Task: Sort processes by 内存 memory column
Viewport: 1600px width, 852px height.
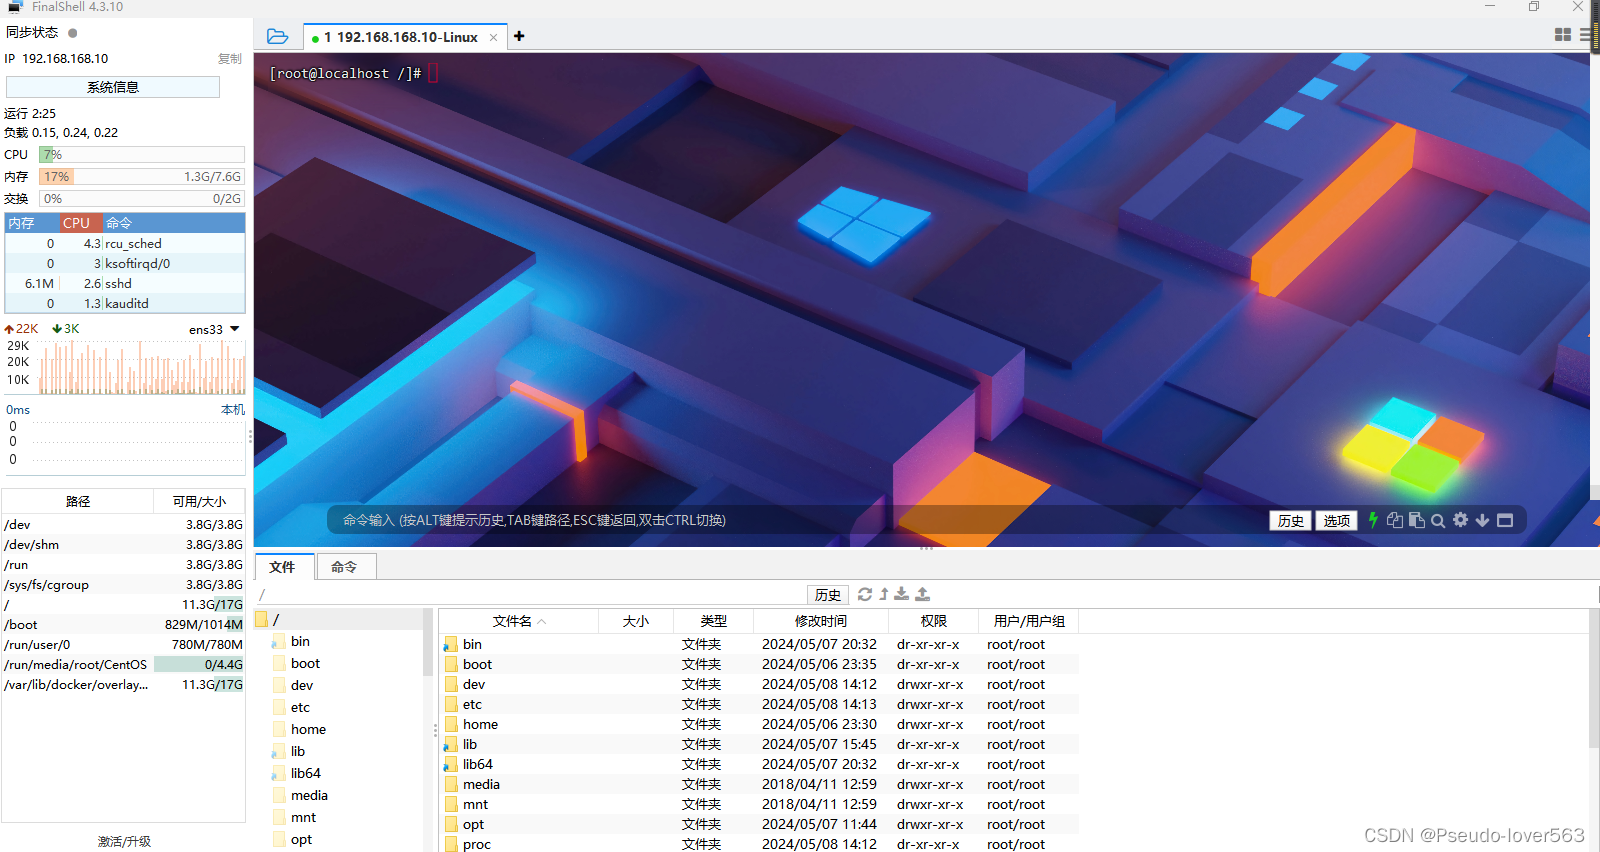Action: coord(31,223)
